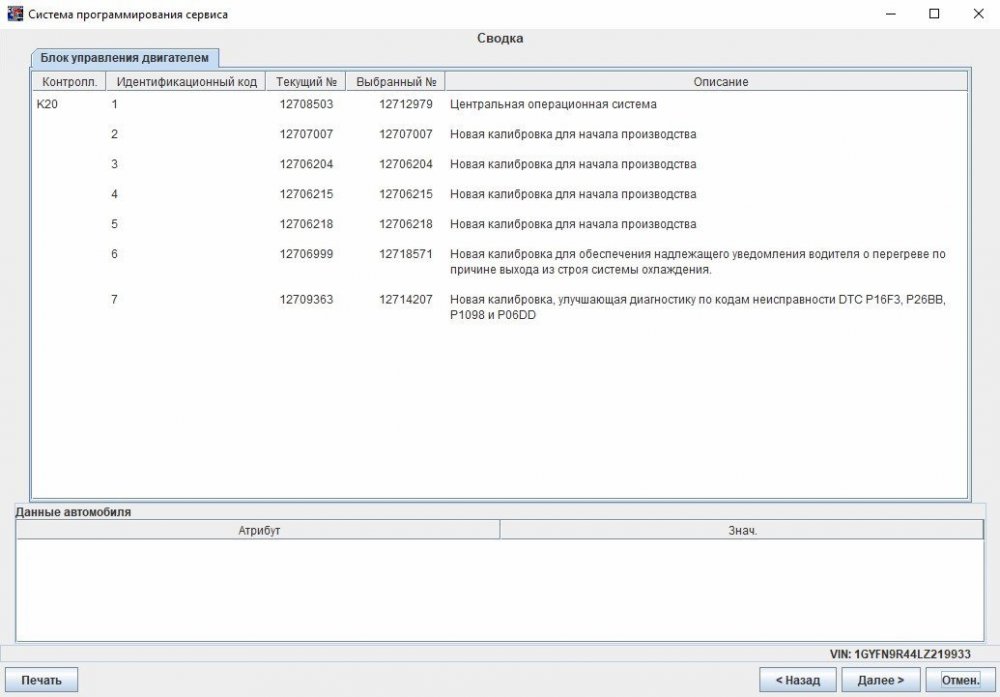Select the K20 controller cell
1000x697 pixels.
[x=46, y=104]
